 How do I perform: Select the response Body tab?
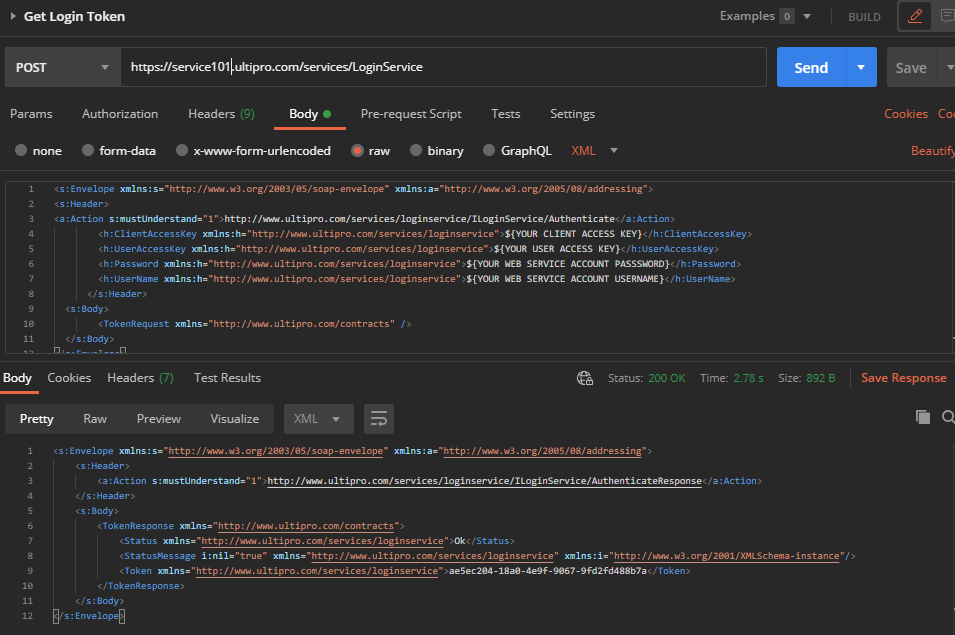coord(17,378)
